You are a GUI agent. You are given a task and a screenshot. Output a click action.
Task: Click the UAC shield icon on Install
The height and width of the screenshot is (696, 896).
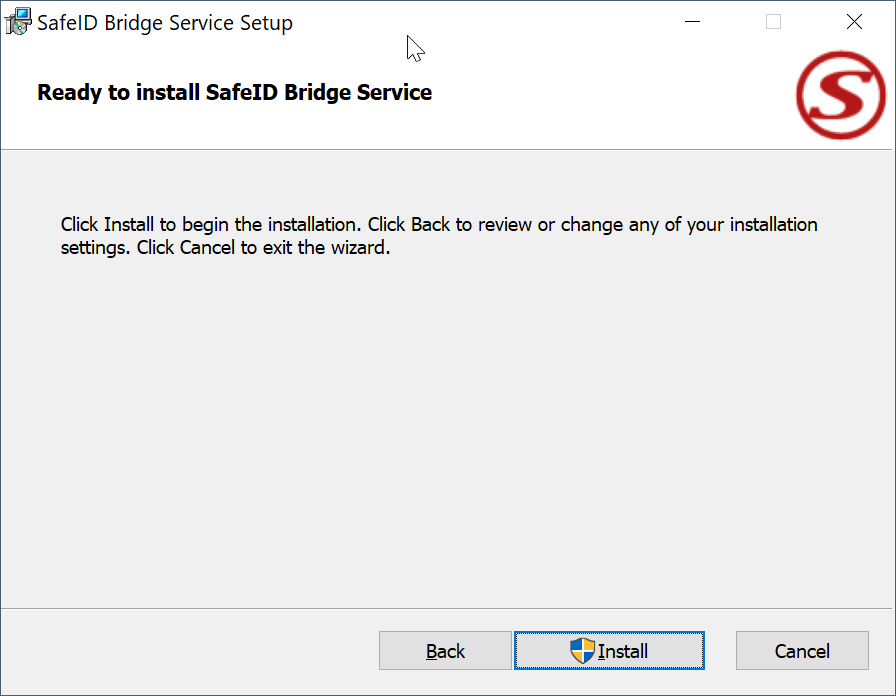pyautogui.click(x=582, y=651)
